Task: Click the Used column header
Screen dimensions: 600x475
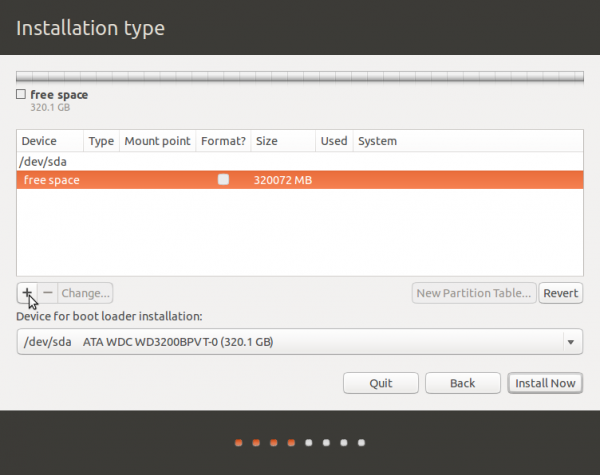Action: click(333, 141)
